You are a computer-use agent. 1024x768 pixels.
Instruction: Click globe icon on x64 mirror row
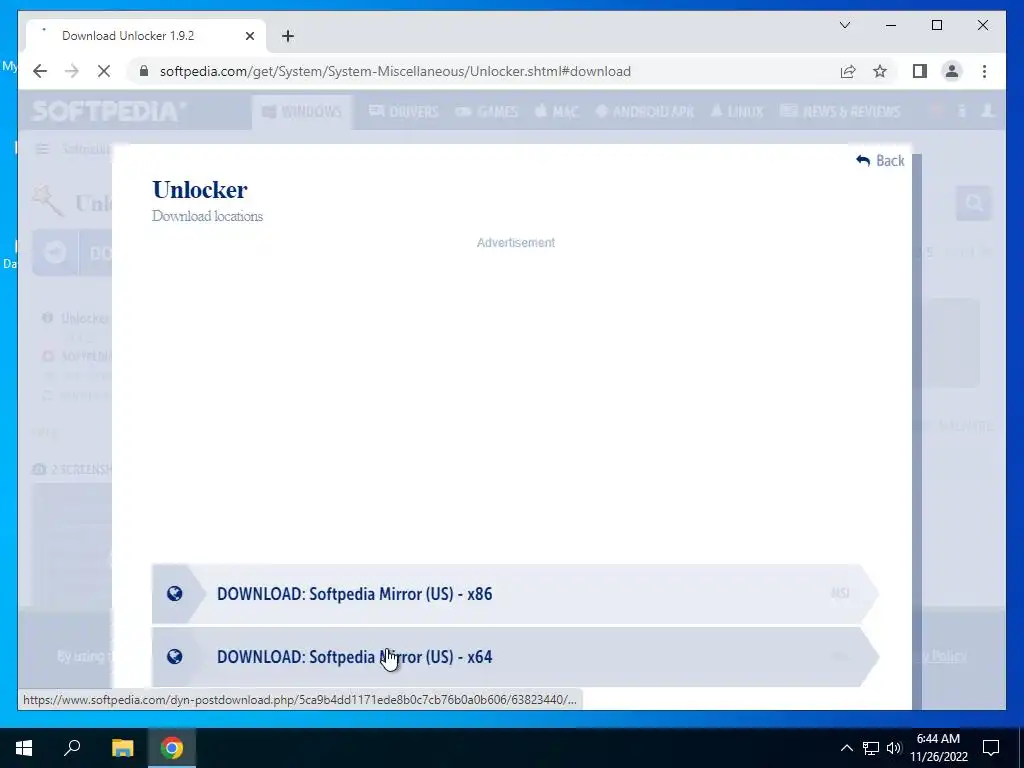pos(174,657)
